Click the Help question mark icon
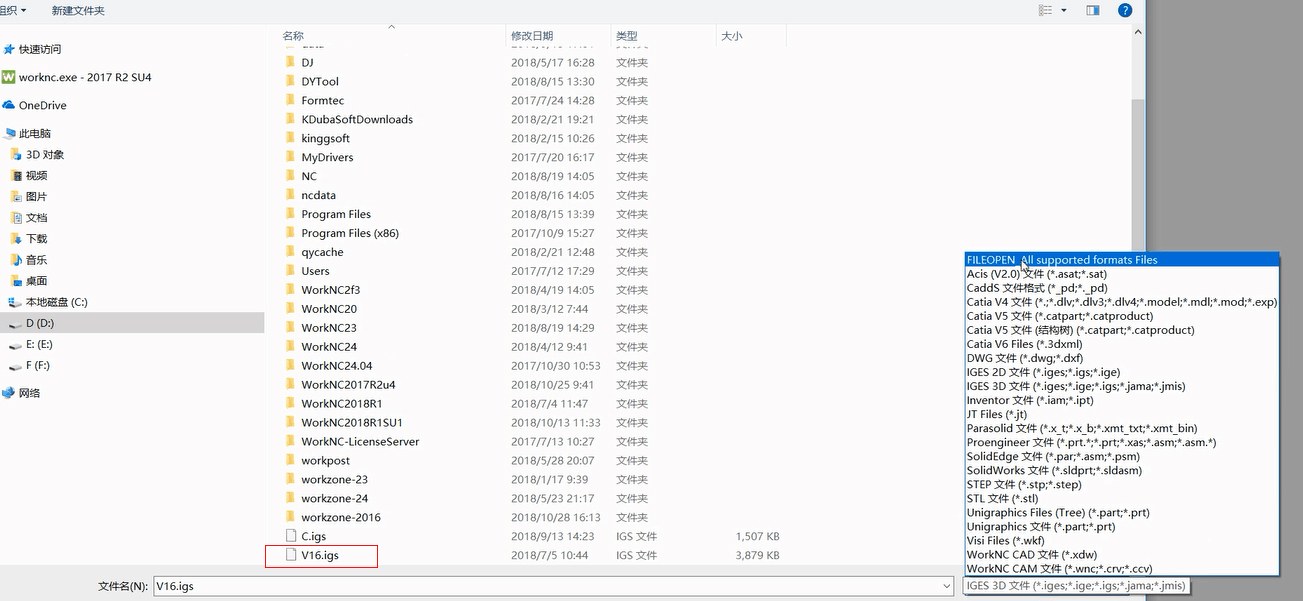 [1125, 10]
